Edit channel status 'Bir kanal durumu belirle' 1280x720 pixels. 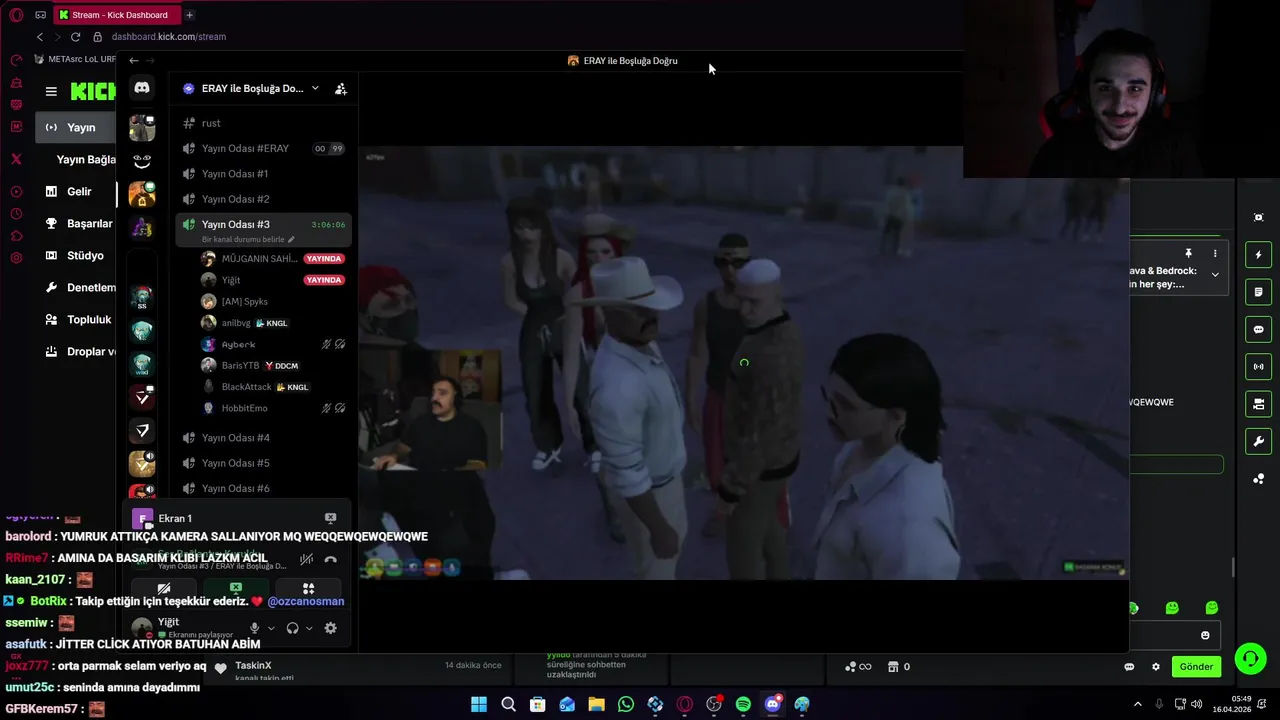(x=248, y=240)
